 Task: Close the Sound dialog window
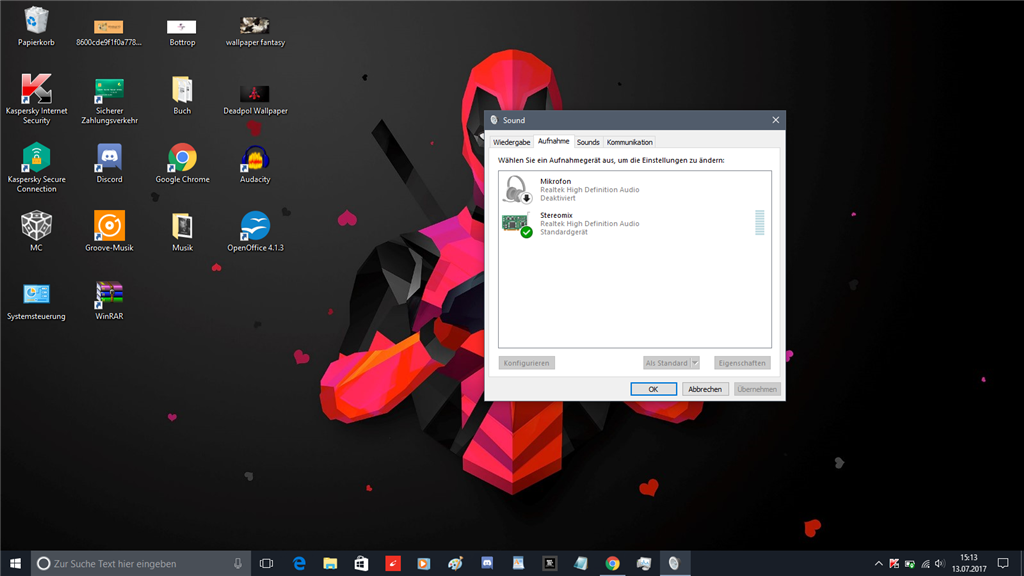click(776, 120)
